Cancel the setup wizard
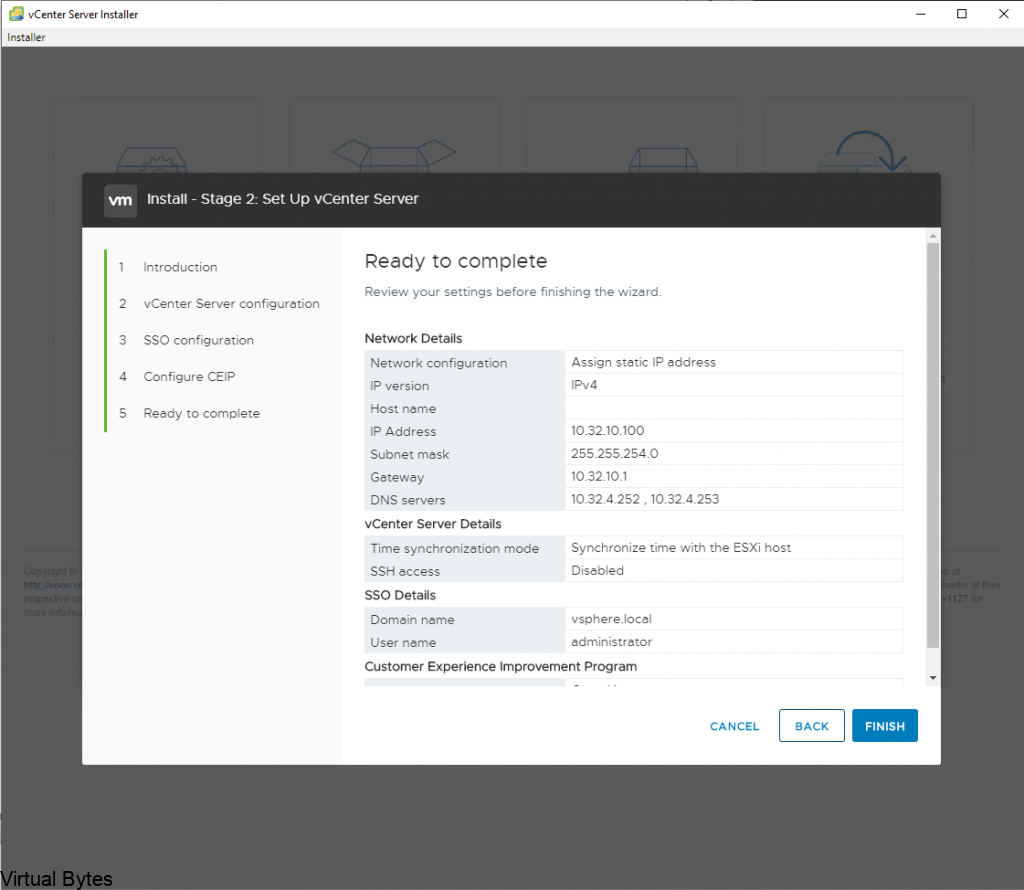This screenshot has width=1024, height=890. click(734, 726)
